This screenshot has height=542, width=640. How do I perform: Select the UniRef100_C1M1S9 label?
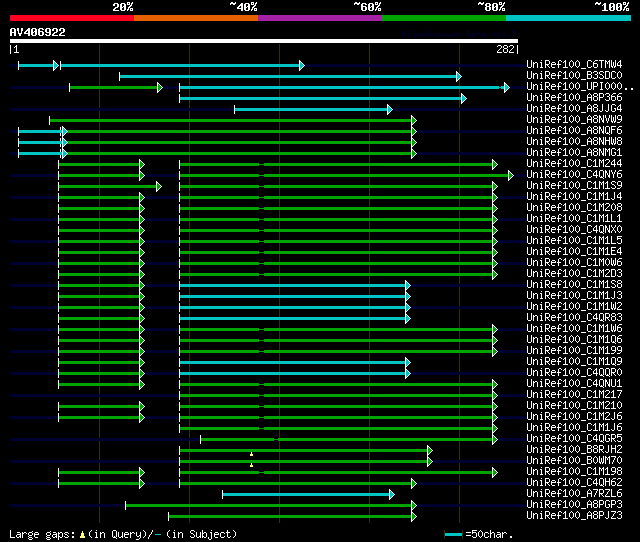pyautogui.click(x=574, y=186)
